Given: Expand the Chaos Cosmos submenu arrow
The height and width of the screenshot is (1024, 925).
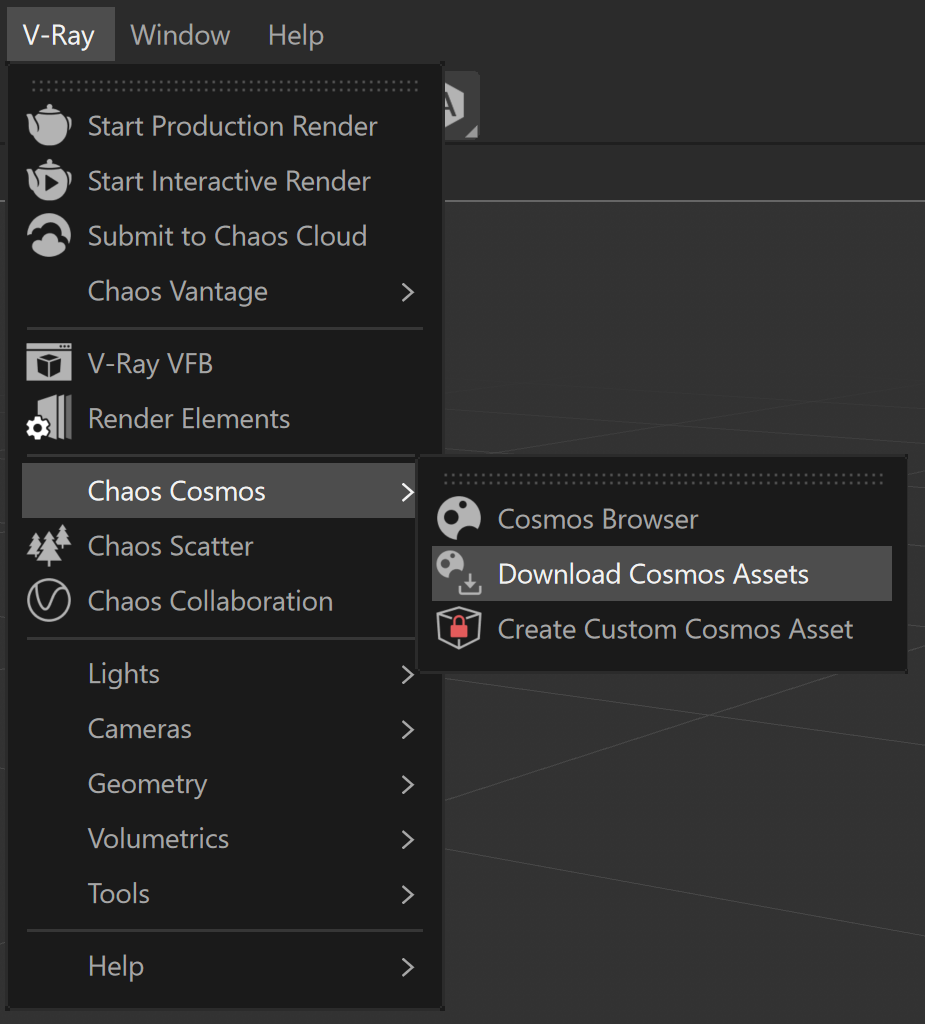Looking at the screenshot, I should (408, 492).
